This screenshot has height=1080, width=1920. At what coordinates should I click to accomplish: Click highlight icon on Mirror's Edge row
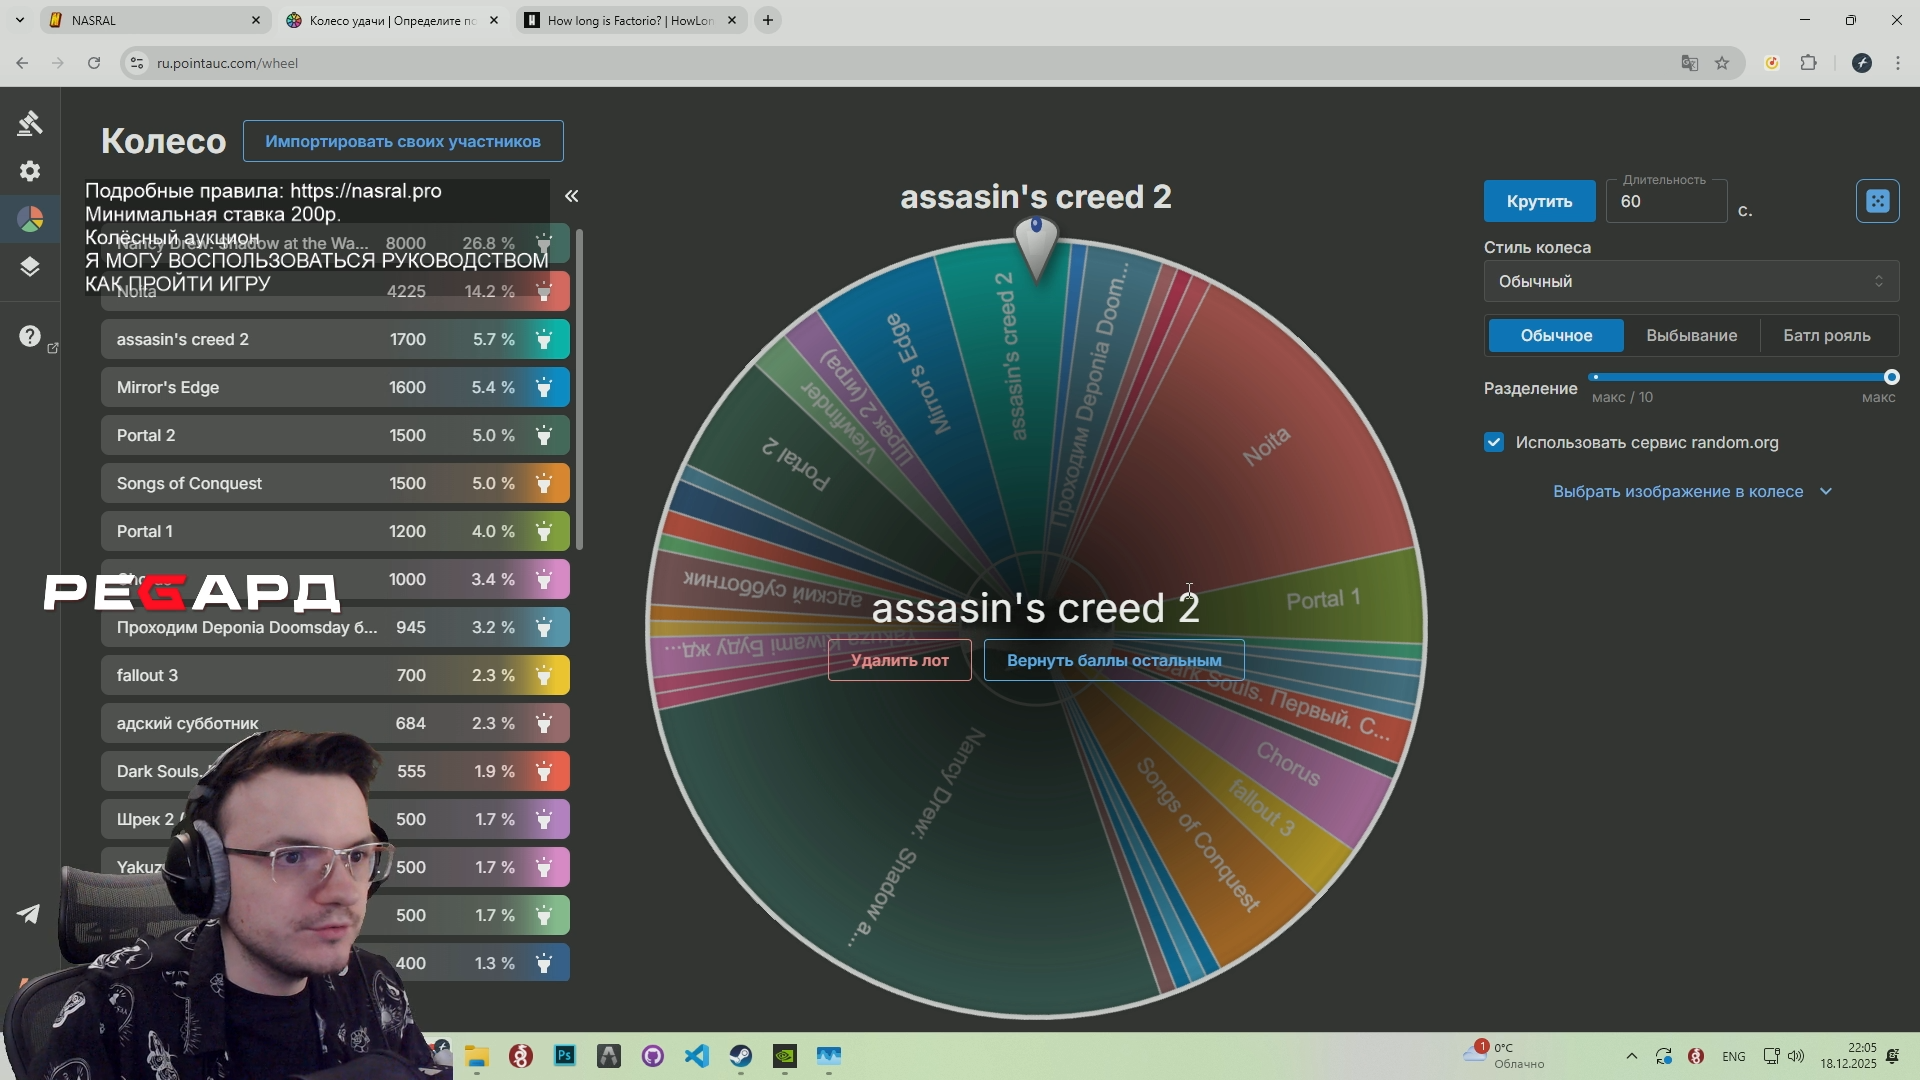[544, 388]
